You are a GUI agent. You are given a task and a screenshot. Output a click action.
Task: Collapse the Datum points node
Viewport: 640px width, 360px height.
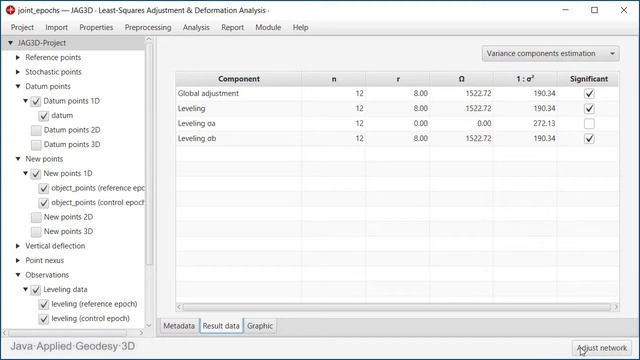coord(18,87)
